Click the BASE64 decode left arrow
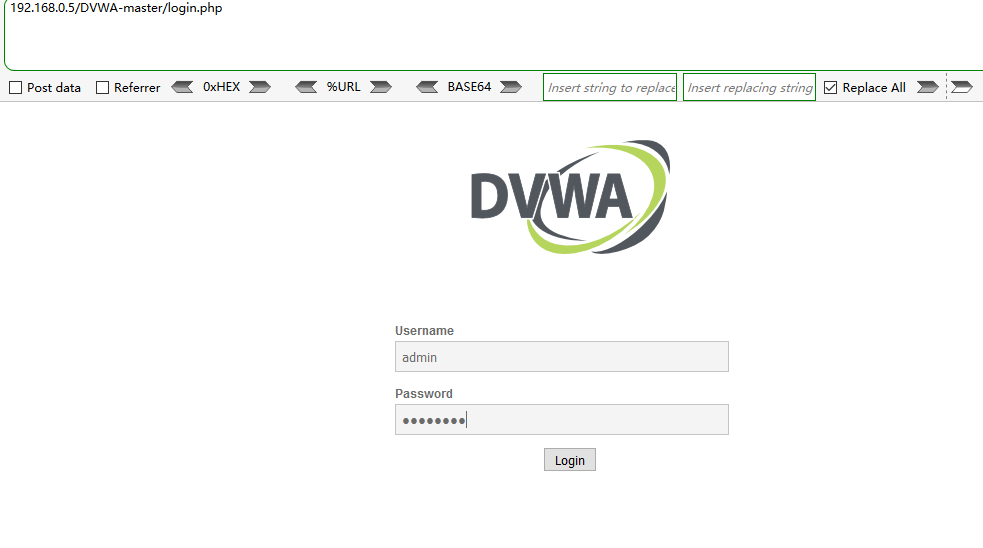 (x=427, y=87)
